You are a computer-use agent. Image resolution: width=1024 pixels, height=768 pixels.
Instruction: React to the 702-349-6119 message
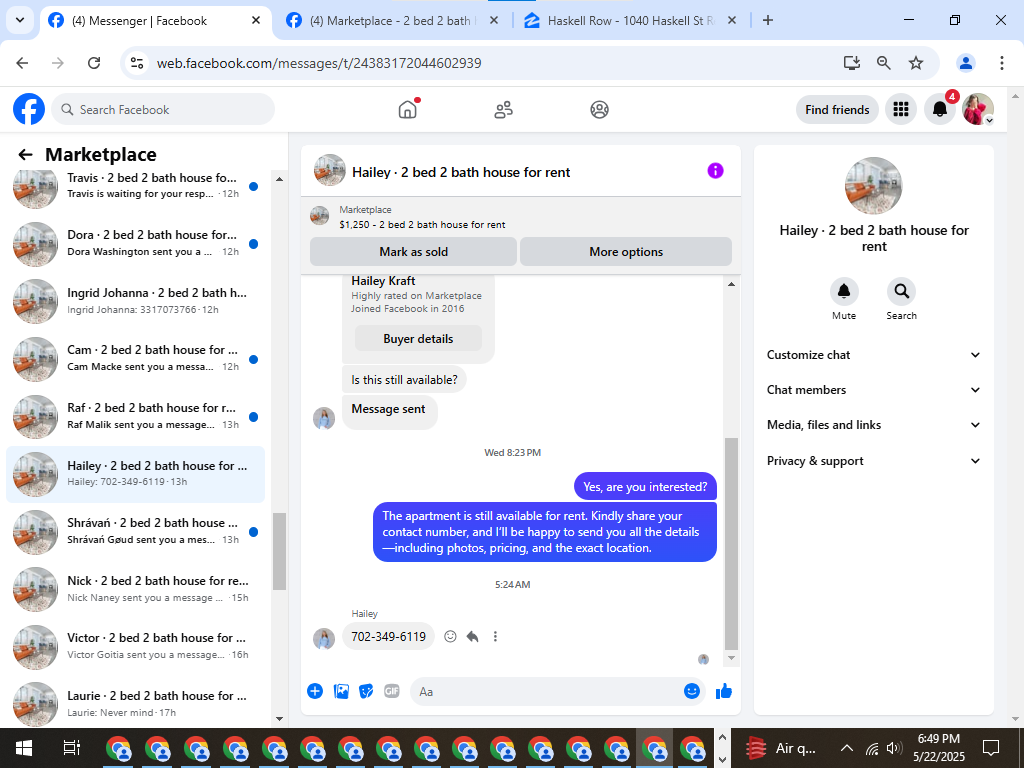tap(450, 636)
